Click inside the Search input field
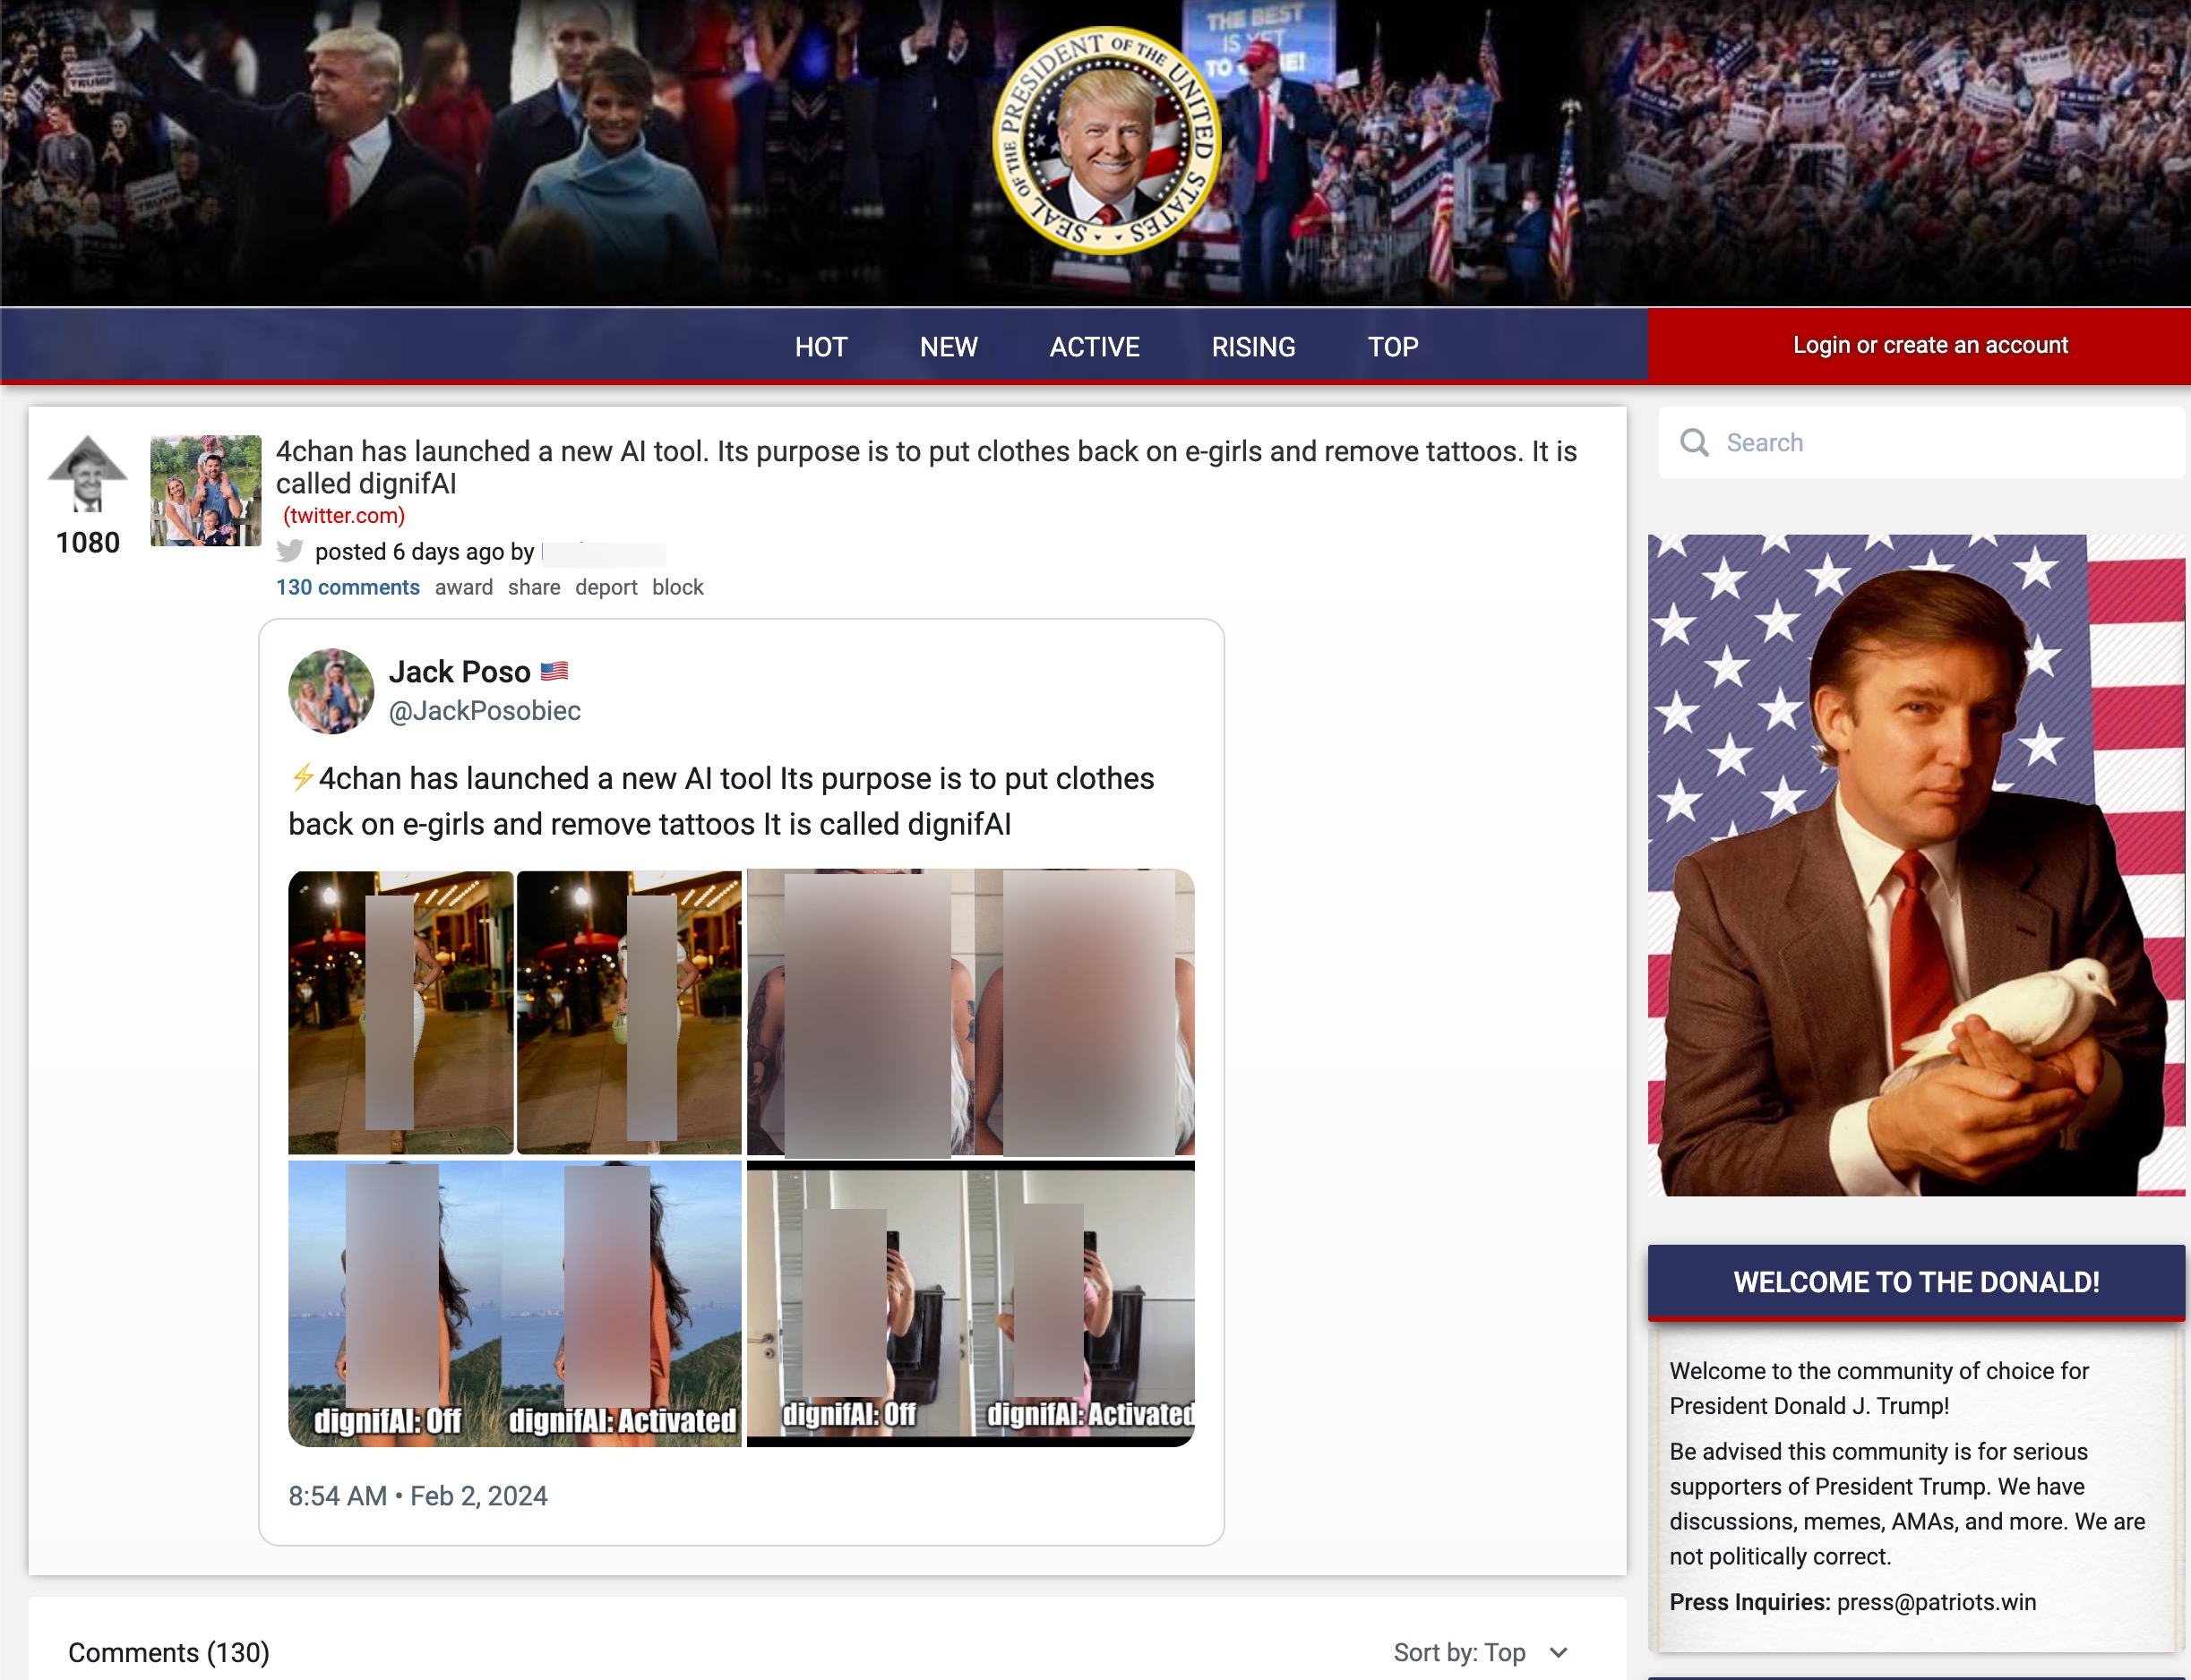 [x=1850, y=441]
